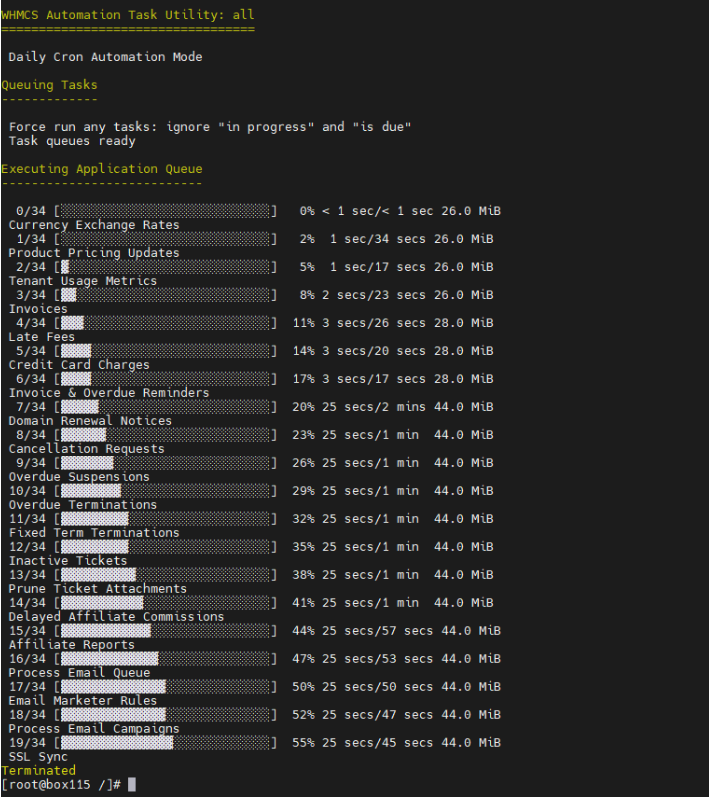Screen dimensions: 709x797
Task: Select the 'Cancellation Requests' line
Action: click(87, 448)
